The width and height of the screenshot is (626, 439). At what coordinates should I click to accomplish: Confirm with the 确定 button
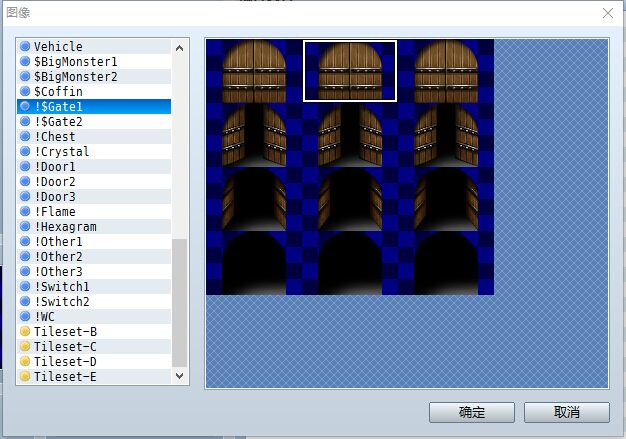472,412
